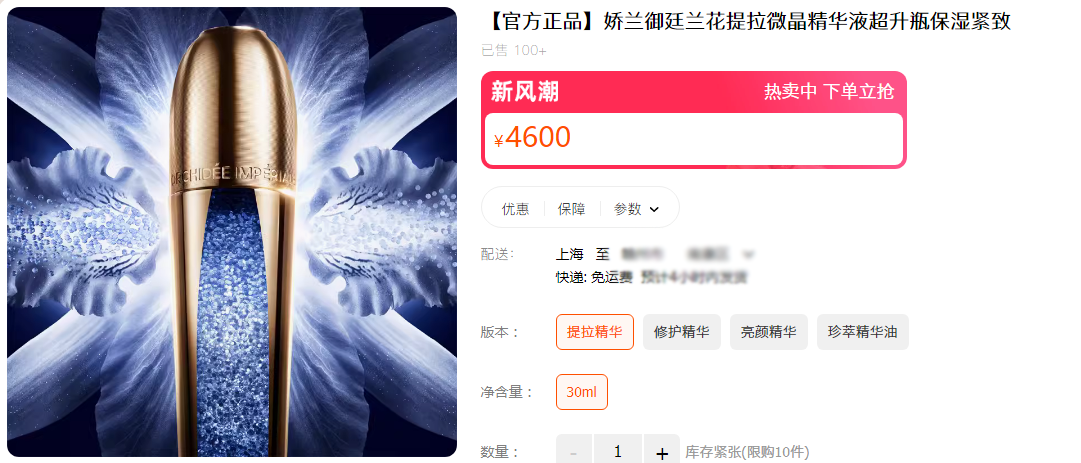Click the 新风潮 promotion banner label

(525, 92)
